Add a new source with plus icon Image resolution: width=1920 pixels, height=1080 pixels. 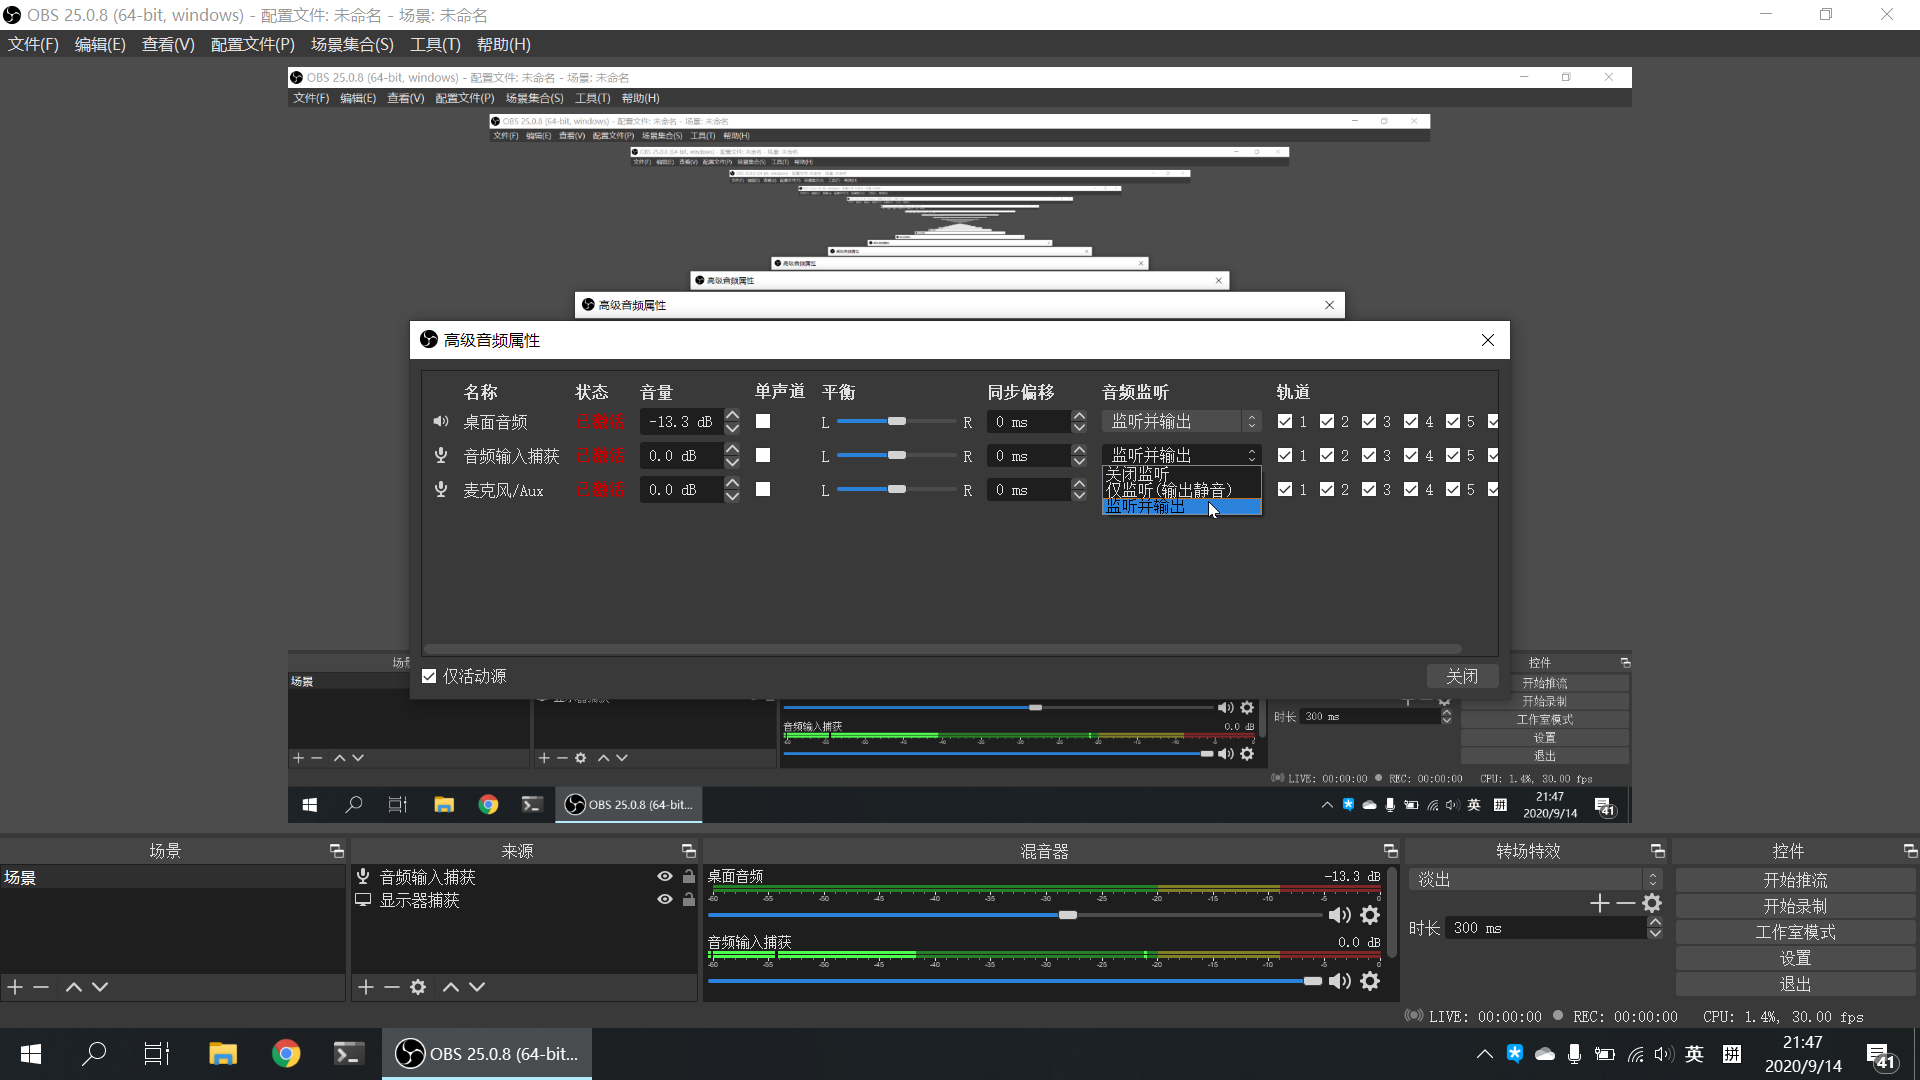click(x=366, y=987)
